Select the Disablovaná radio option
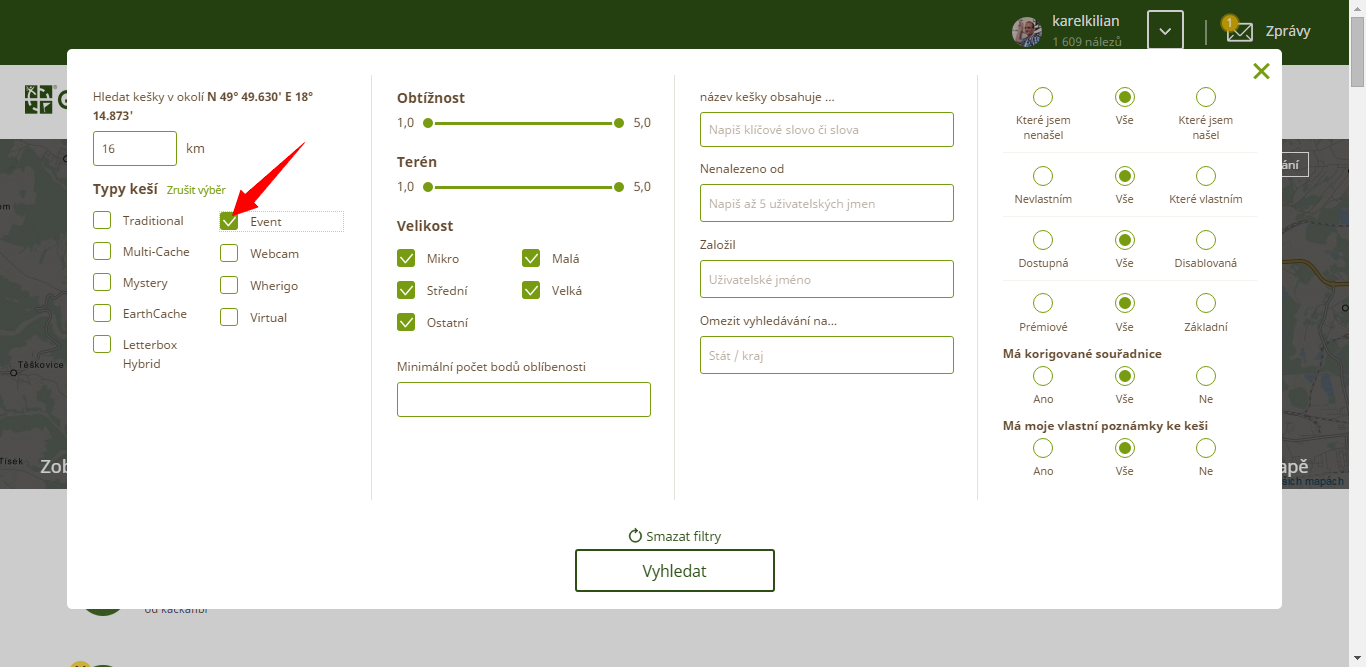This screenshot has width=1366, height=667. point(1206,240)
